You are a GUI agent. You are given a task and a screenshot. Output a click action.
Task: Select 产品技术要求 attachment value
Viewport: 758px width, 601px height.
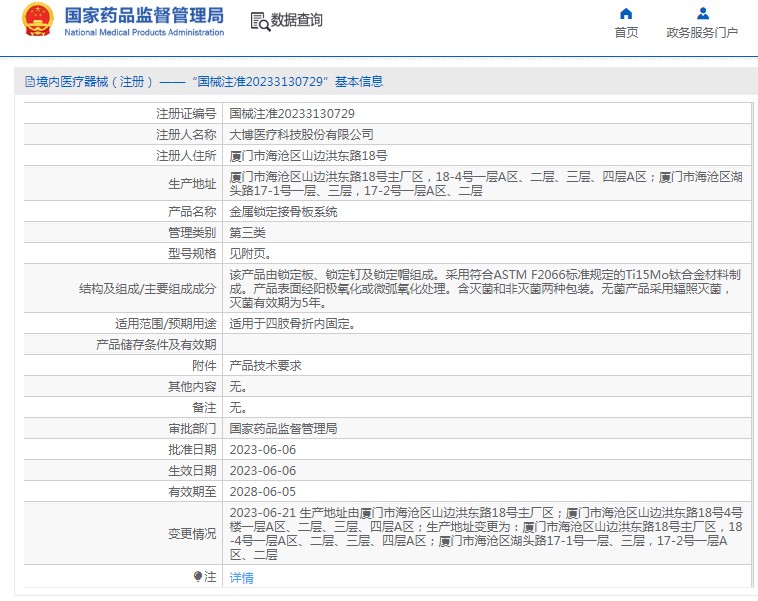click(265, 366)
